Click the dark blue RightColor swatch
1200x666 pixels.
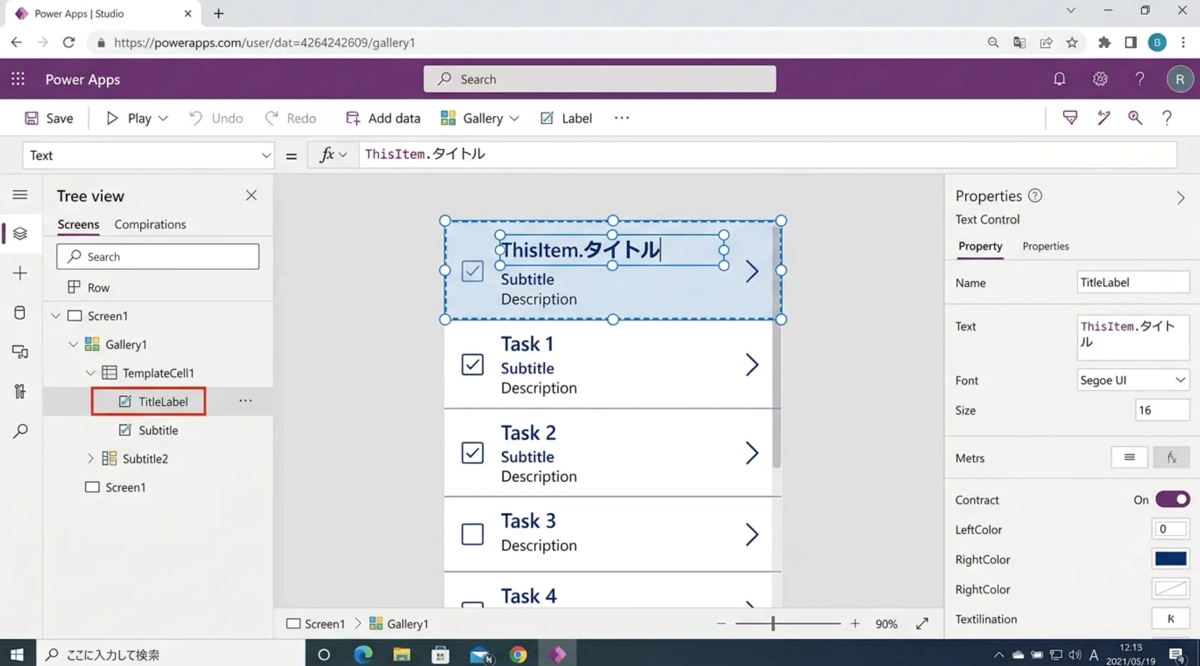pyautogui.click(x=1170, y=559)
